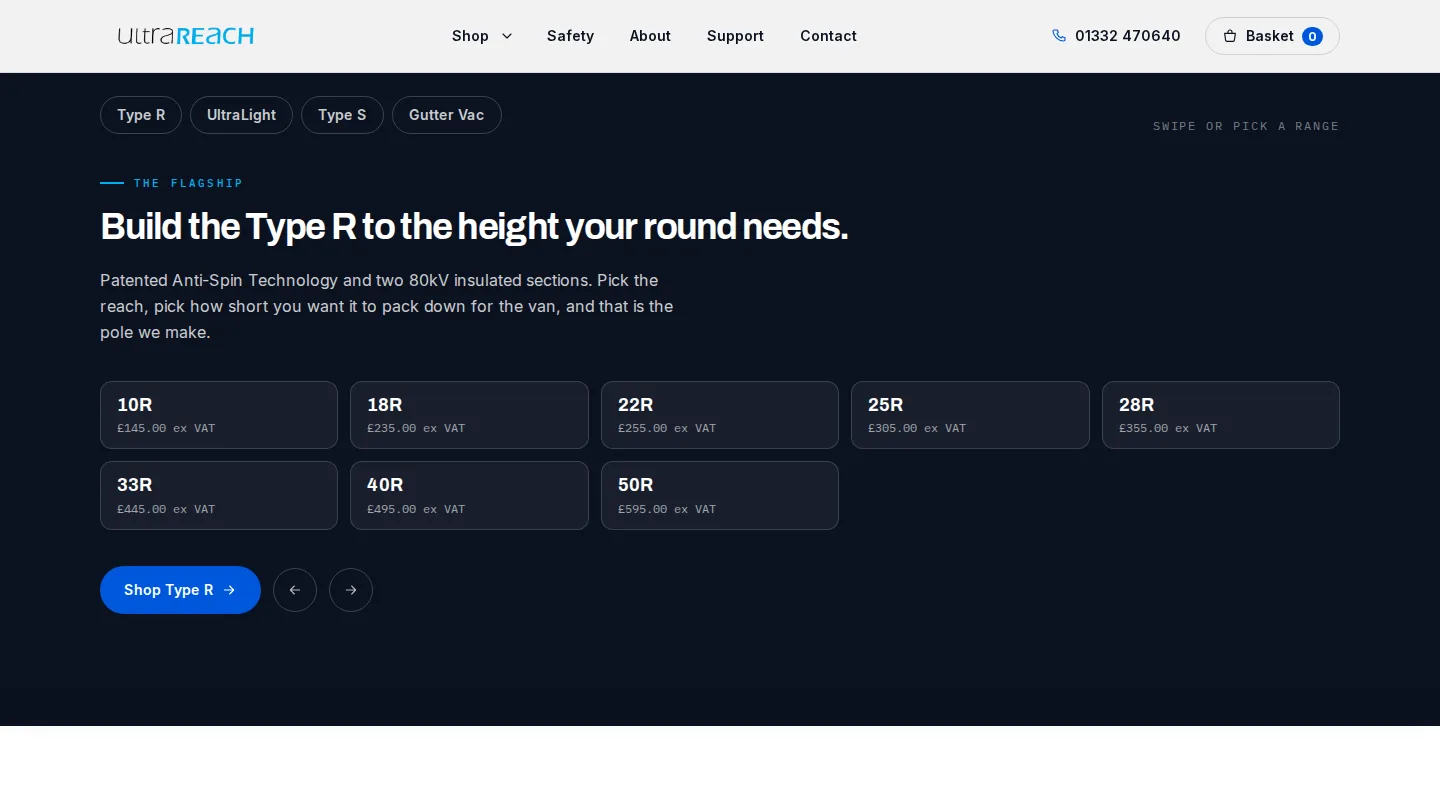Viewport: 1440px width, 810px height.
Task: Open the Support page
Action: pyautogui.click(x=735, y=36)
